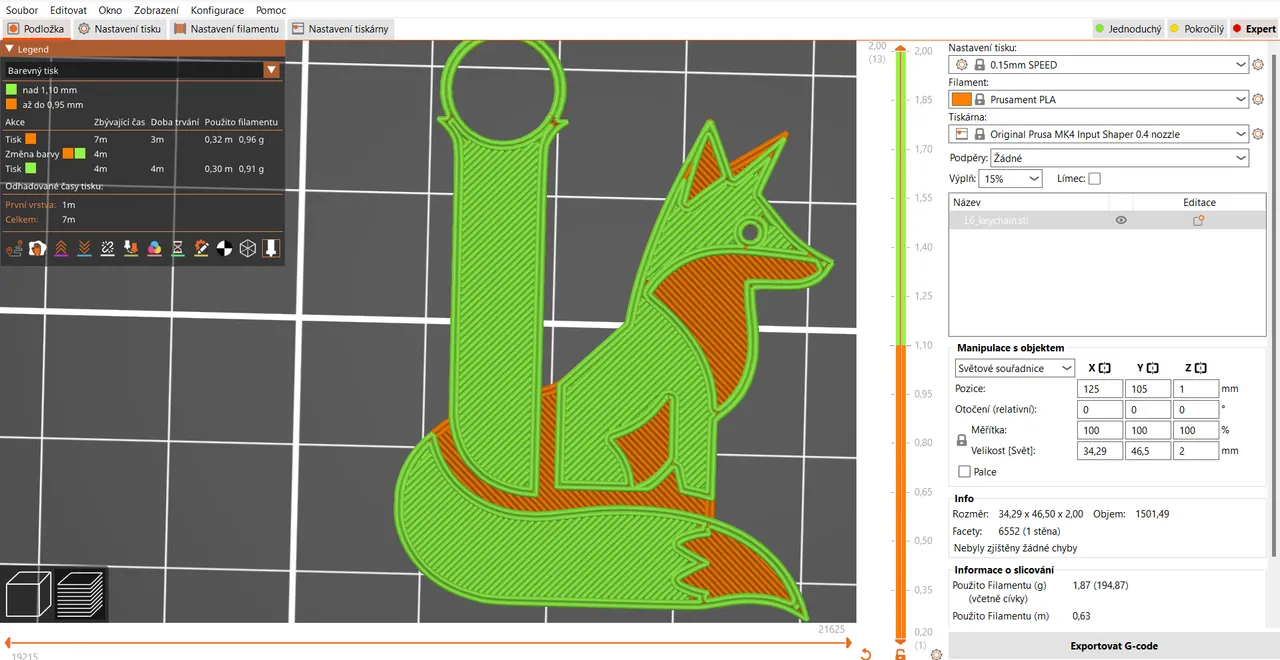This screenshot has width=1280, height=660.
Task: Toggle retractions visibility in the legend toolbar
Action: pyautogui.click(x=60, y=248)
